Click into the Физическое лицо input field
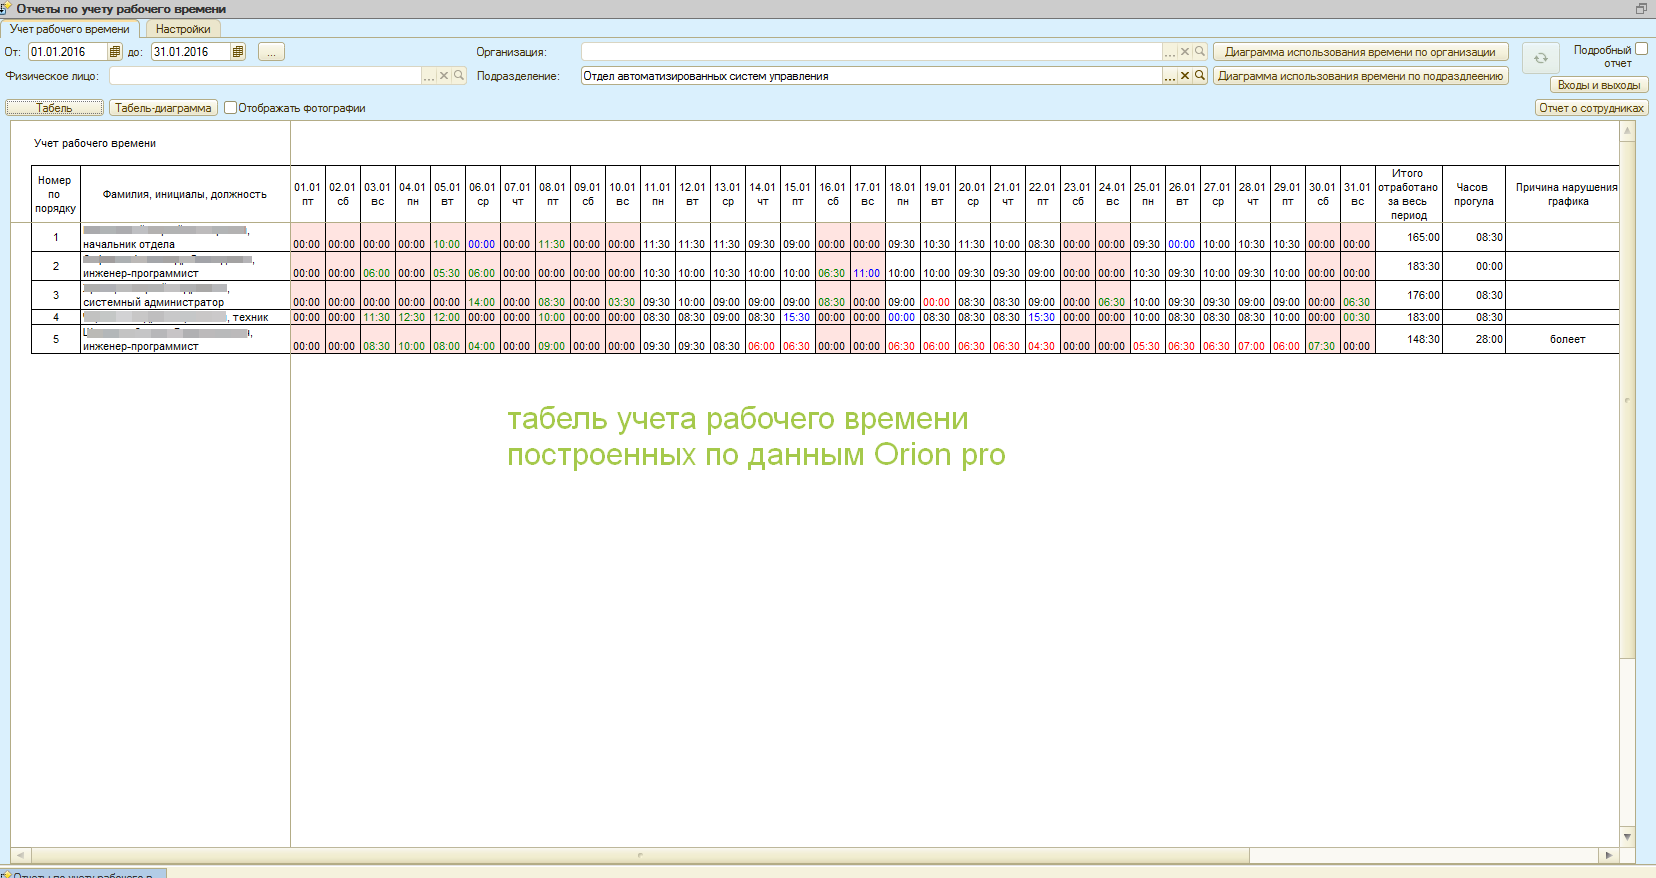 (265, 76)
